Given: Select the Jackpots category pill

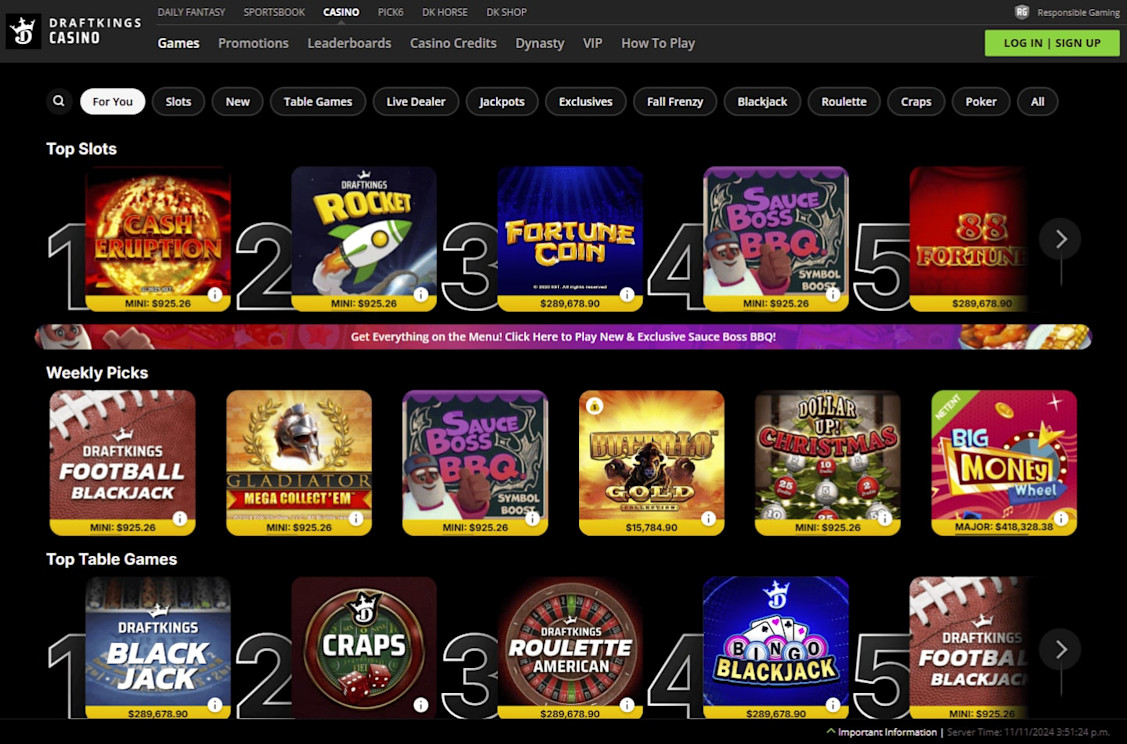Looking at the screenshot, I should click(x=502, y=101).
